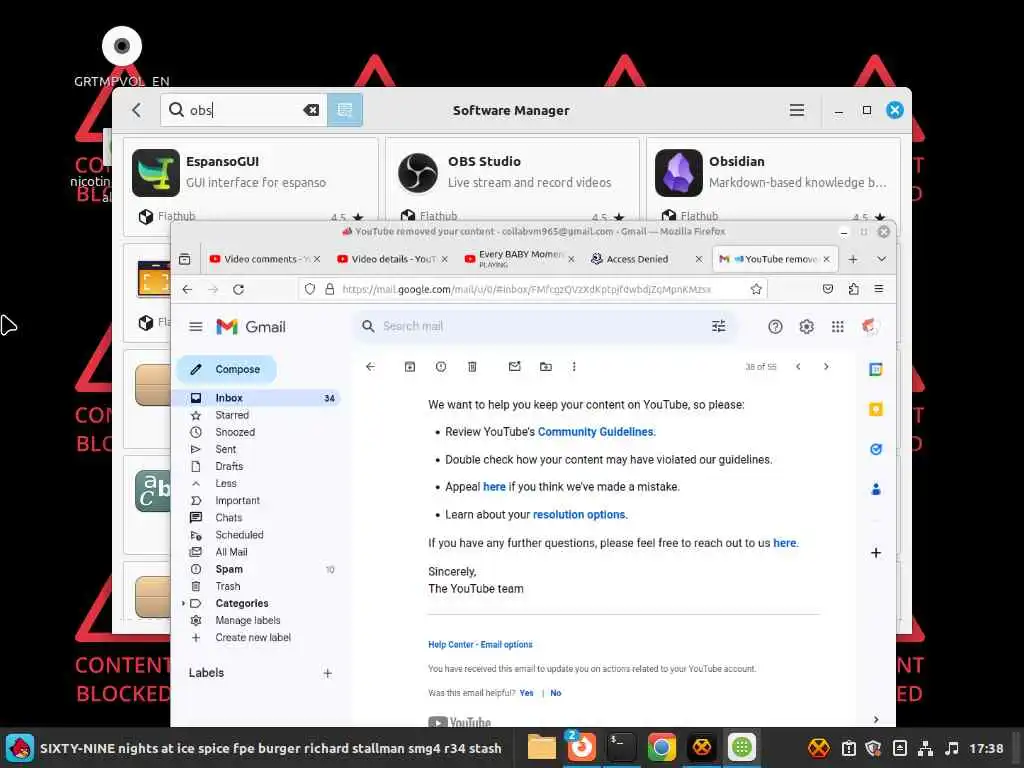Open the email More options menu
The height and width of the screenshot is (768, 1024).
574,367
